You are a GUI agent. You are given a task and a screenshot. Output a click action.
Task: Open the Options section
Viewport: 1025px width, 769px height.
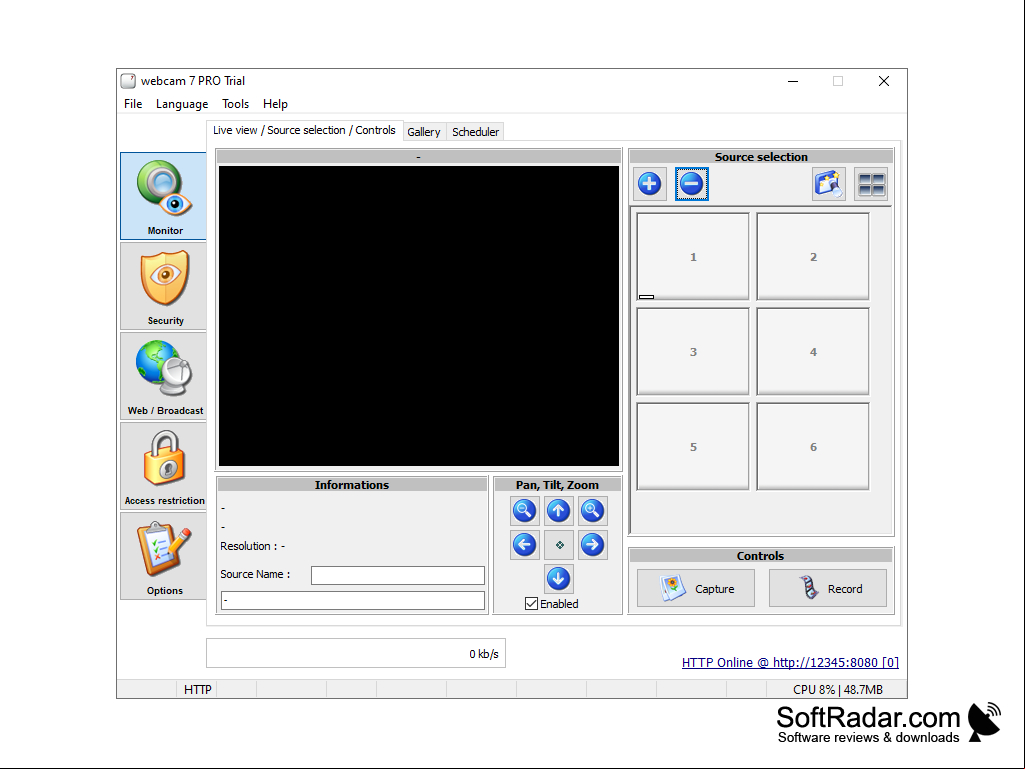(163, 556)
